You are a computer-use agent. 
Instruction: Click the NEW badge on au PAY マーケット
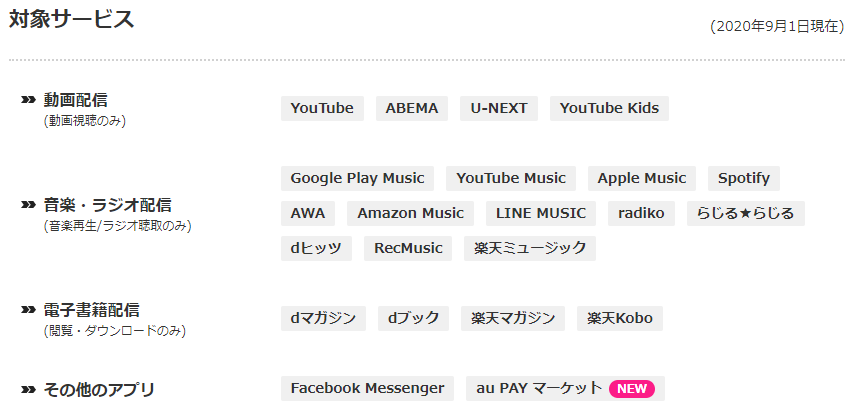click(x=632, y=388)
